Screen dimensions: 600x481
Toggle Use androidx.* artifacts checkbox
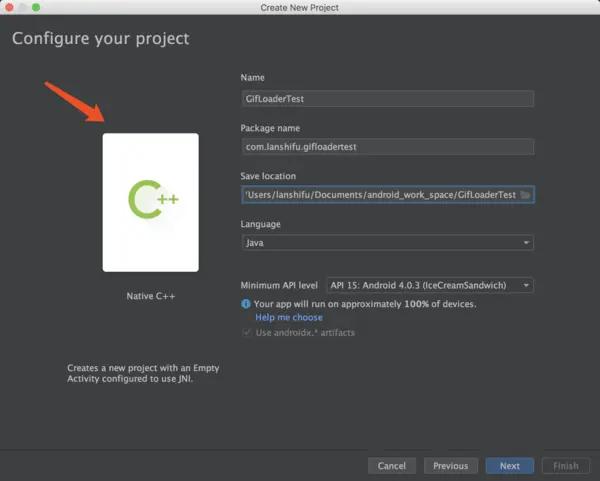point(247,333)
